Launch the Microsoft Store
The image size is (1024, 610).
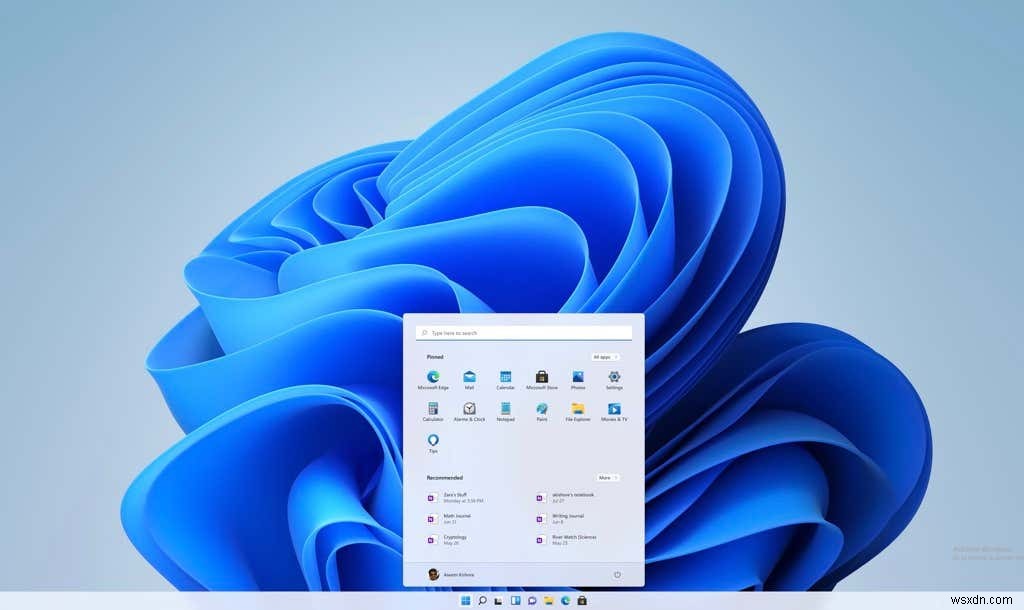(x=541, y=378)
